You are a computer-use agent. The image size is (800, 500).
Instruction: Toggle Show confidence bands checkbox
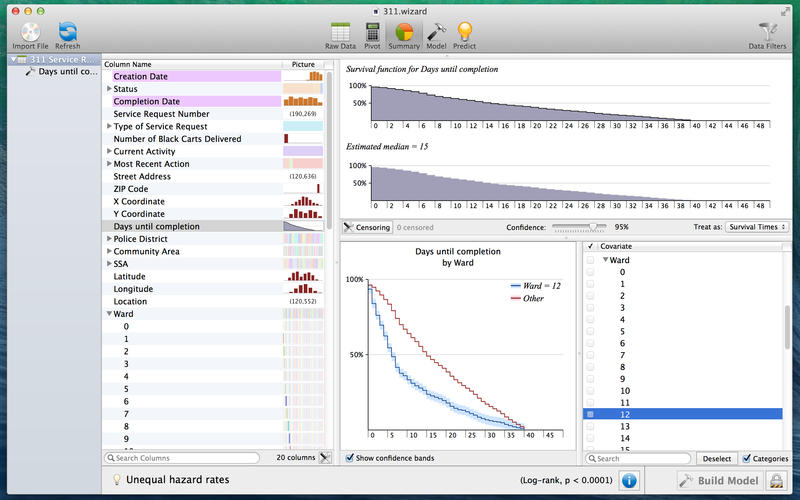[x=349, y=458]
